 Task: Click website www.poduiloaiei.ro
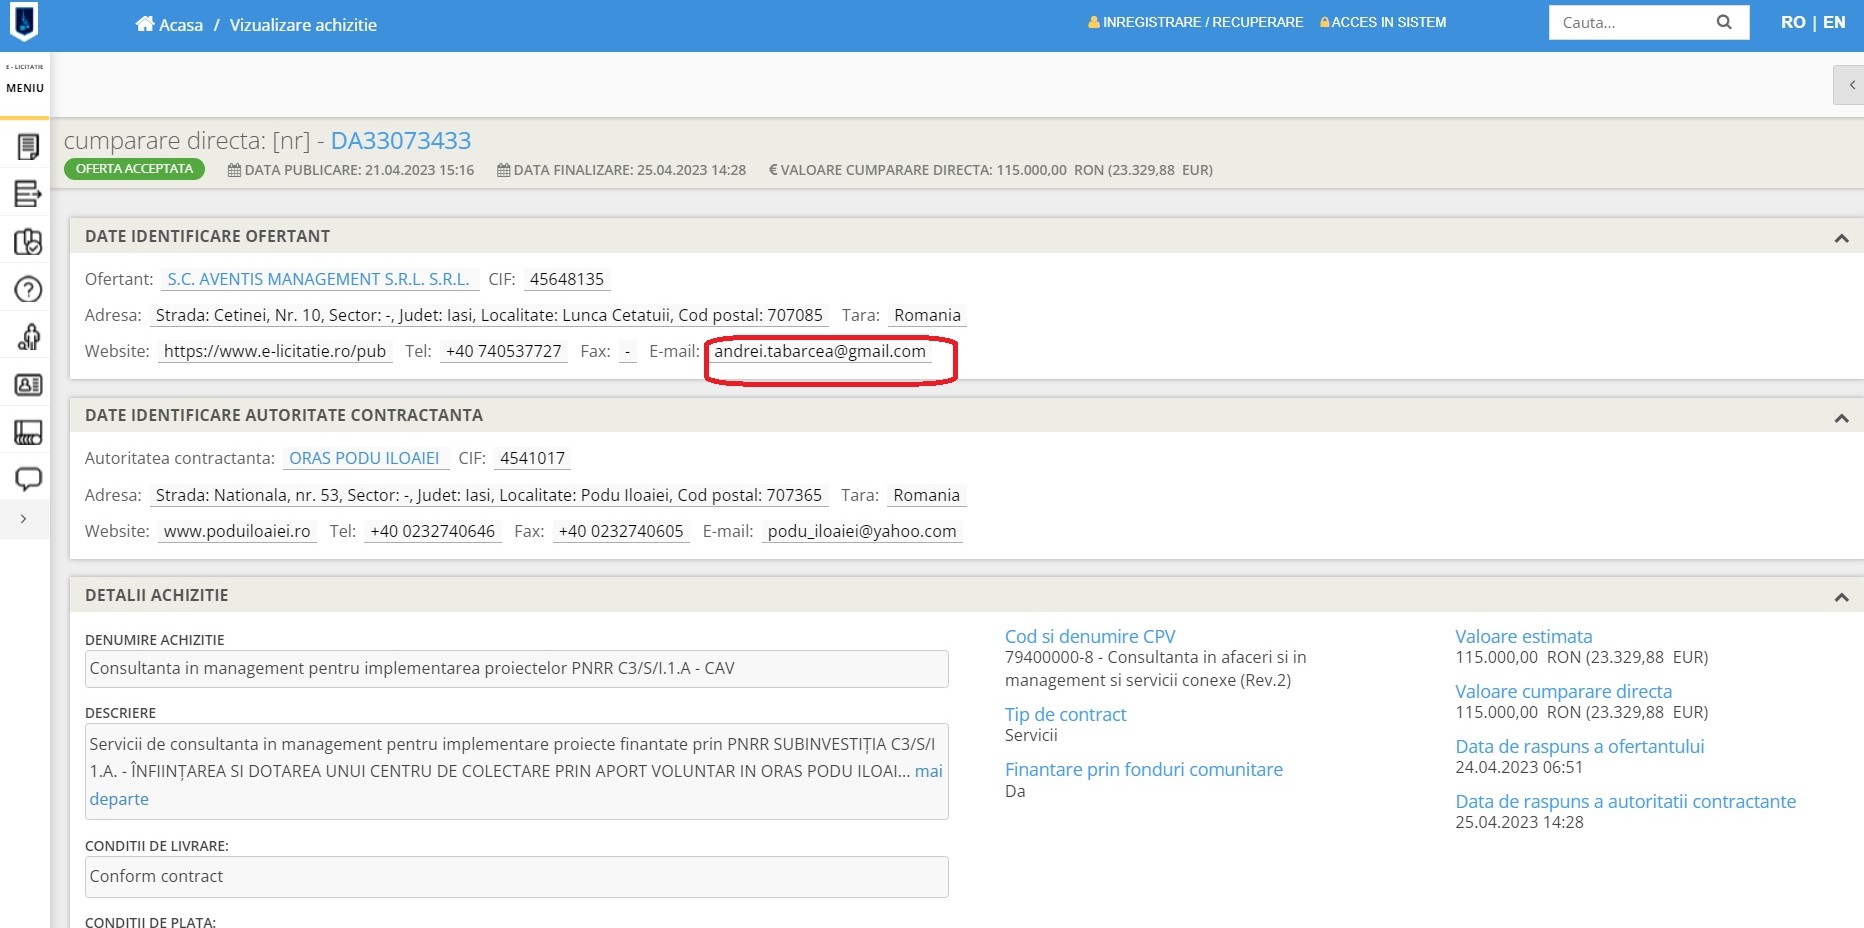(237, 531)
